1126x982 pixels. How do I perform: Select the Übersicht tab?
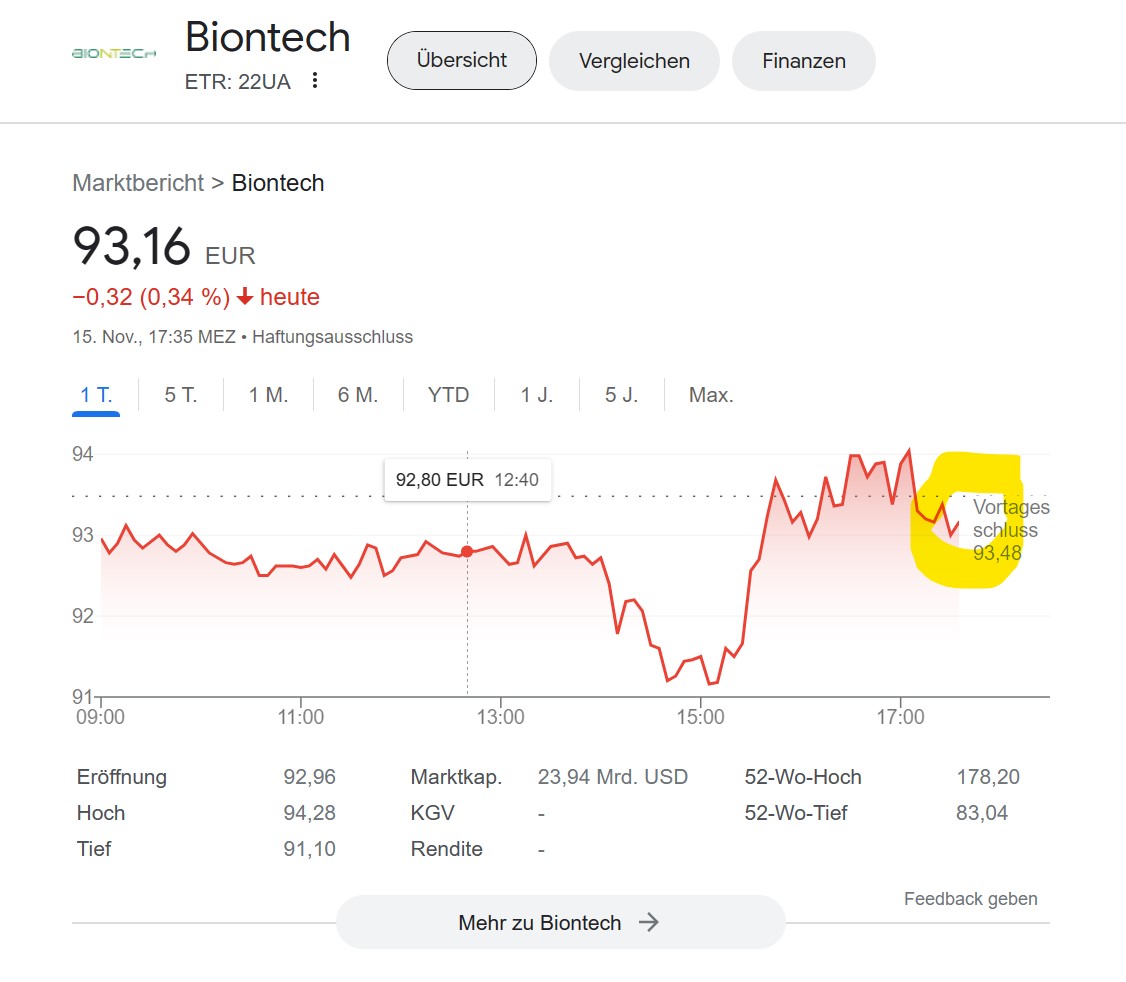pos(462,60)
